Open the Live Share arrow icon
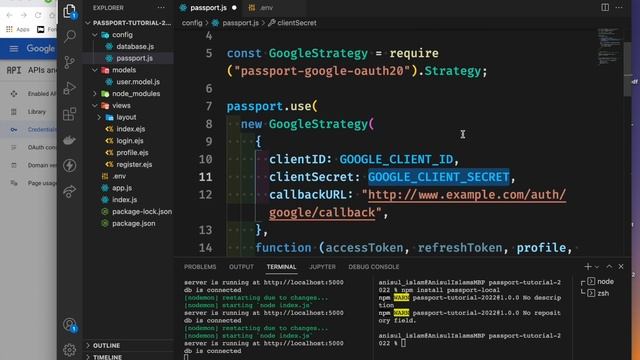The height and width of the screenshot is (360, 640). pos(70,191)
